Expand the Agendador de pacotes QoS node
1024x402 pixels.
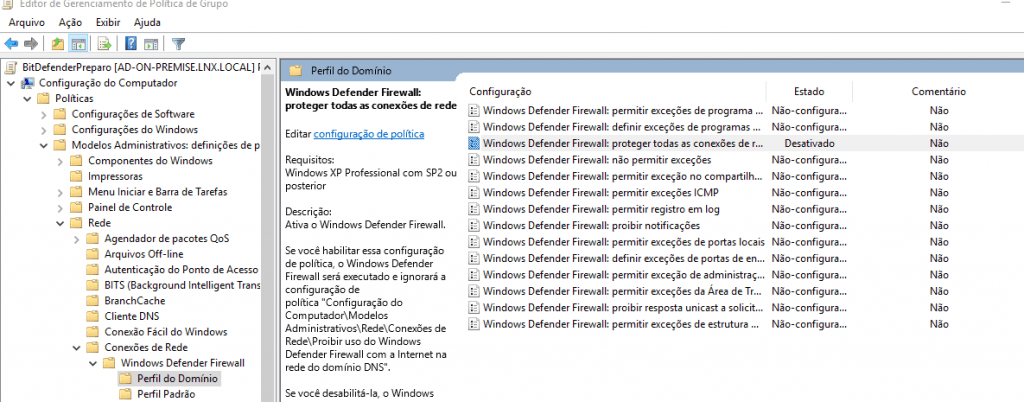[x=76, y=239]
